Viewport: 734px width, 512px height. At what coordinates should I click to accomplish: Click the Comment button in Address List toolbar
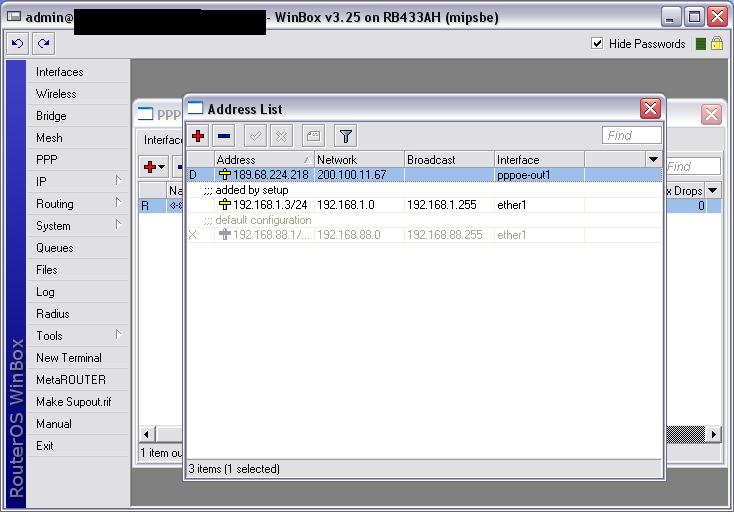[313, 136]
